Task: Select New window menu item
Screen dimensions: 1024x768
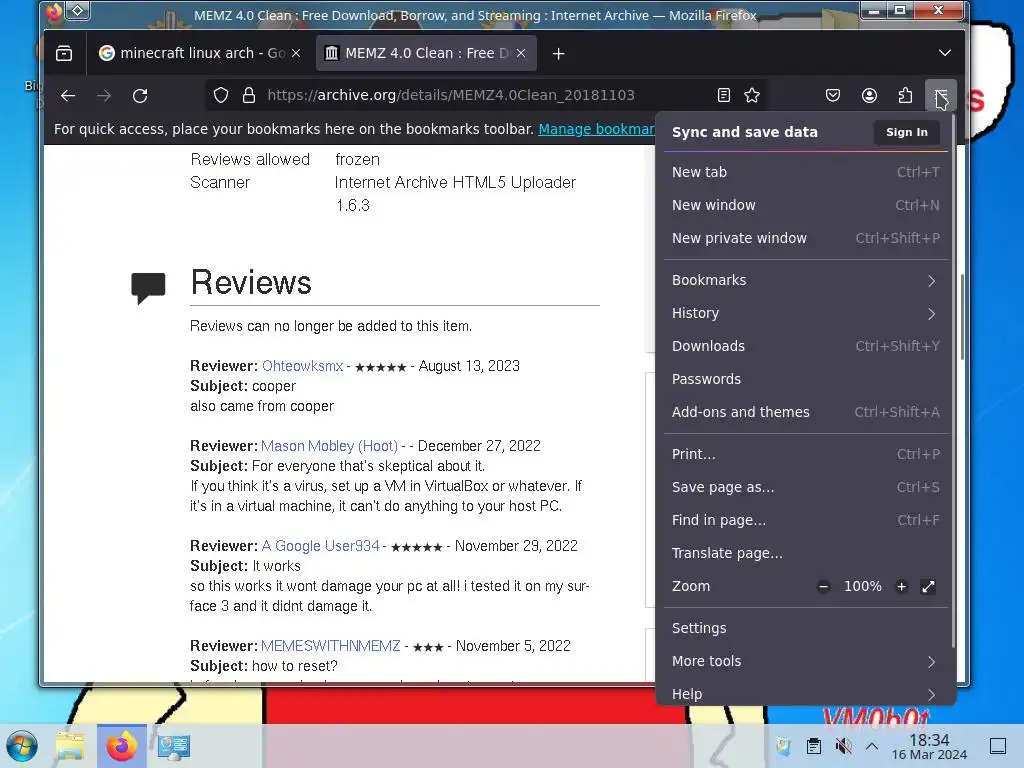Action: pyautogui.click(x=806, y=205)
